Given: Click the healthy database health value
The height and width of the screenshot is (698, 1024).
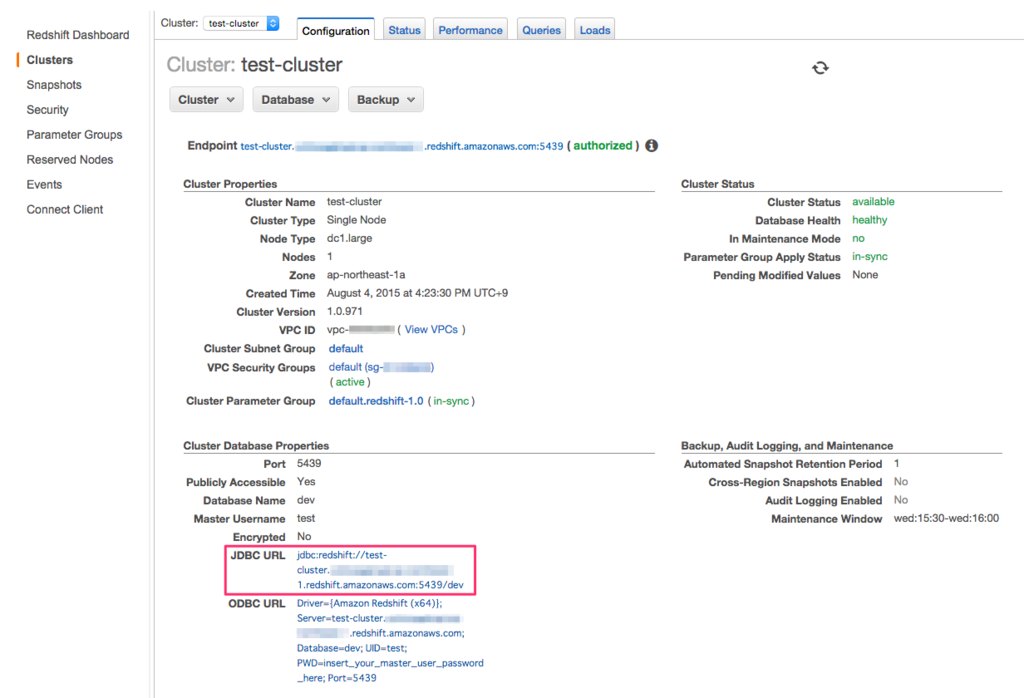Looking at the screenshot, I should tap(869, 220).
